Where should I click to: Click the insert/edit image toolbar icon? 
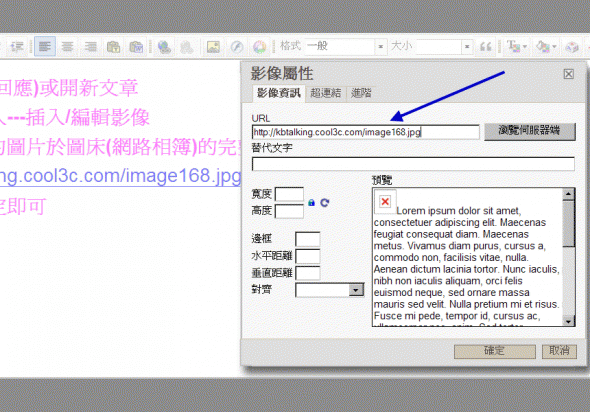pyautogui.click(x=213, y=47)
